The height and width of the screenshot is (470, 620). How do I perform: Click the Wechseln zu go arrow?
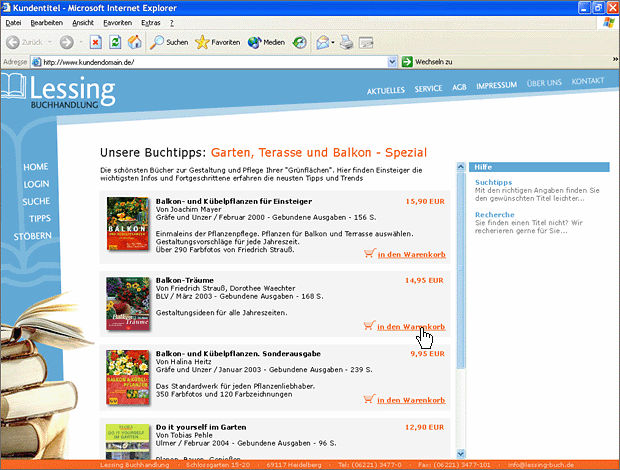407,62
